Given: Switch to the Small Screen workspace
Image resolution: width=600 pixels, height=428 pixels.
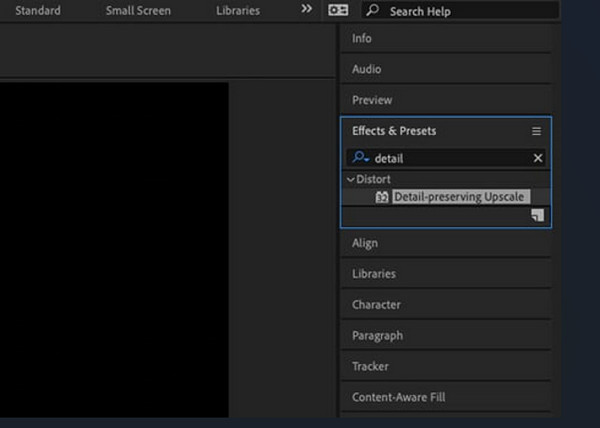Looking at the screenshot, I should 138,11.
